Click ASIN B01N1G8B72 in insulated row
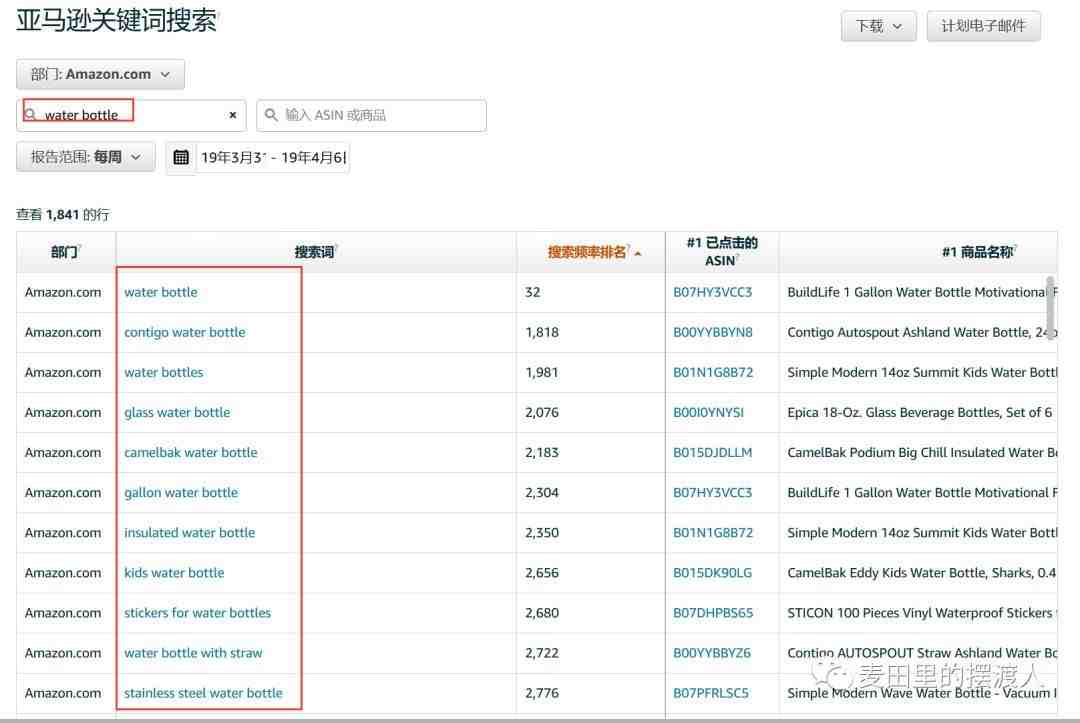The image size is (1080, 723). [713, 532]
